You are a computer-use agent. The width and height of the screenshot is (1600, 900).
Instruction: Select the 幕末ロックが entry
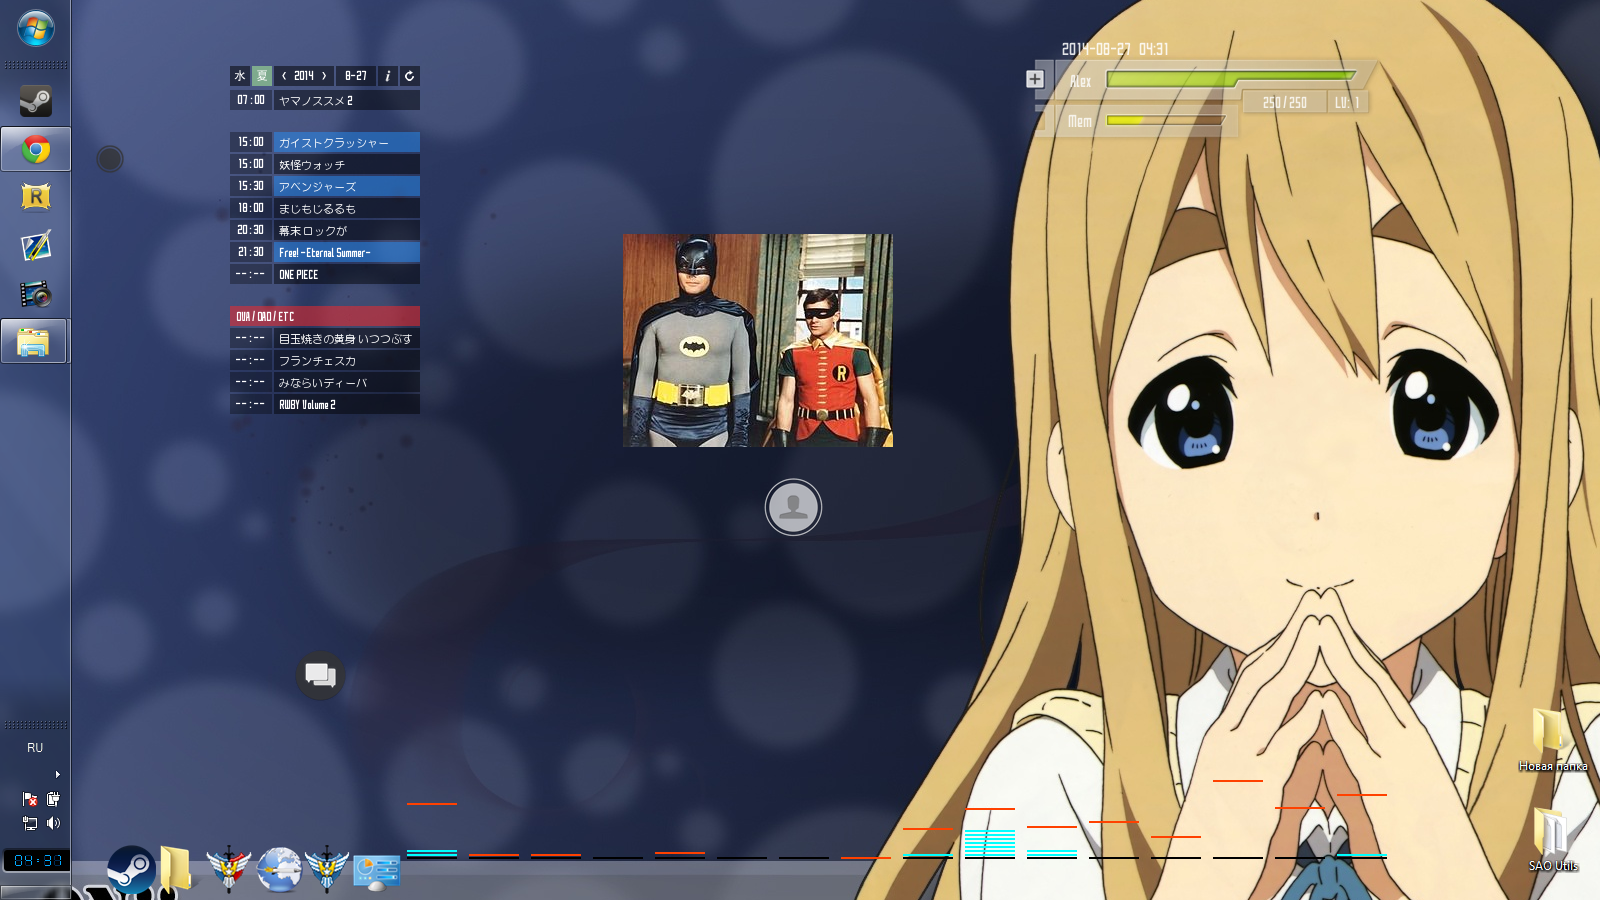[x=347, y=230]
